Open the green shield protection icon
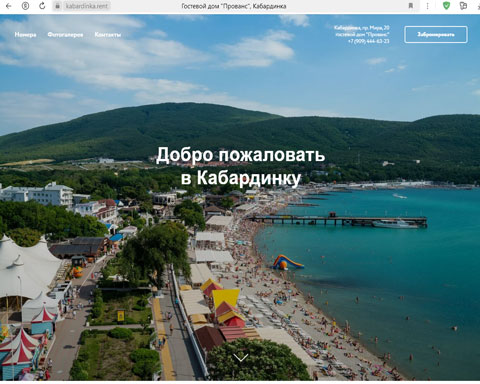 click(446, 5)
